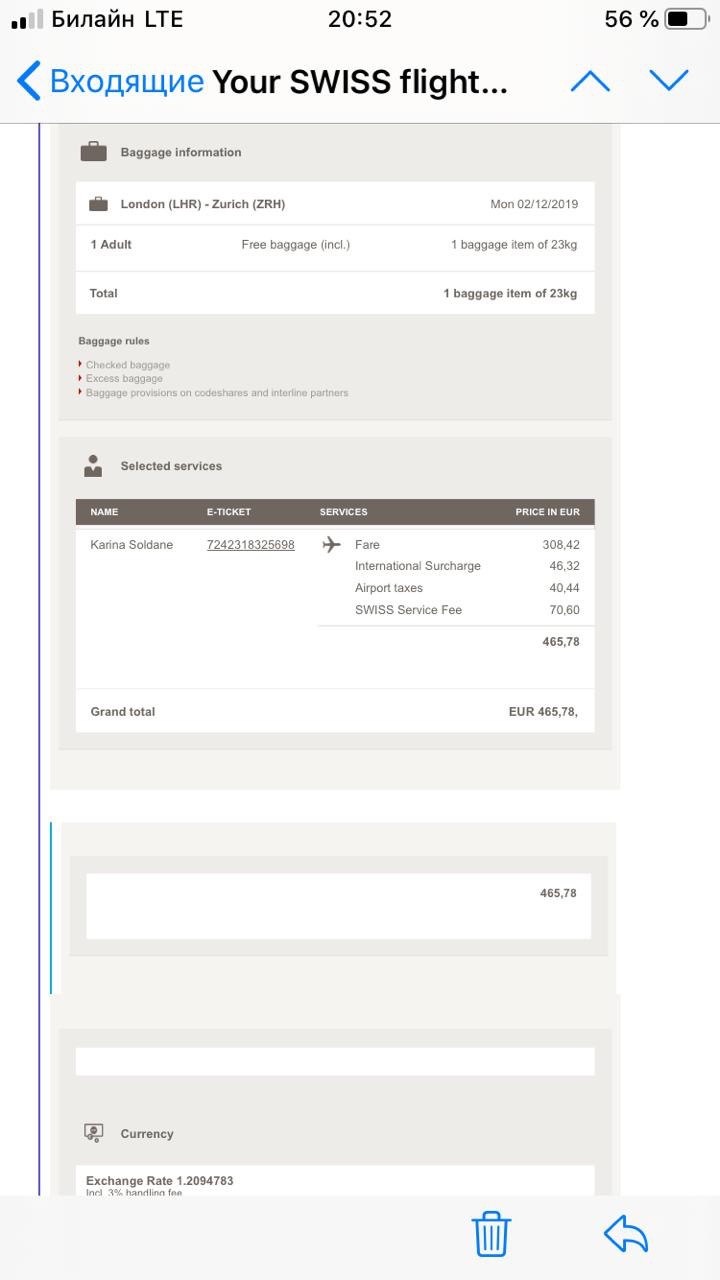Tap the trash icon to delete email
Image resolution: width=720 pixels, height=1280 pixels.
point(491,1234)
